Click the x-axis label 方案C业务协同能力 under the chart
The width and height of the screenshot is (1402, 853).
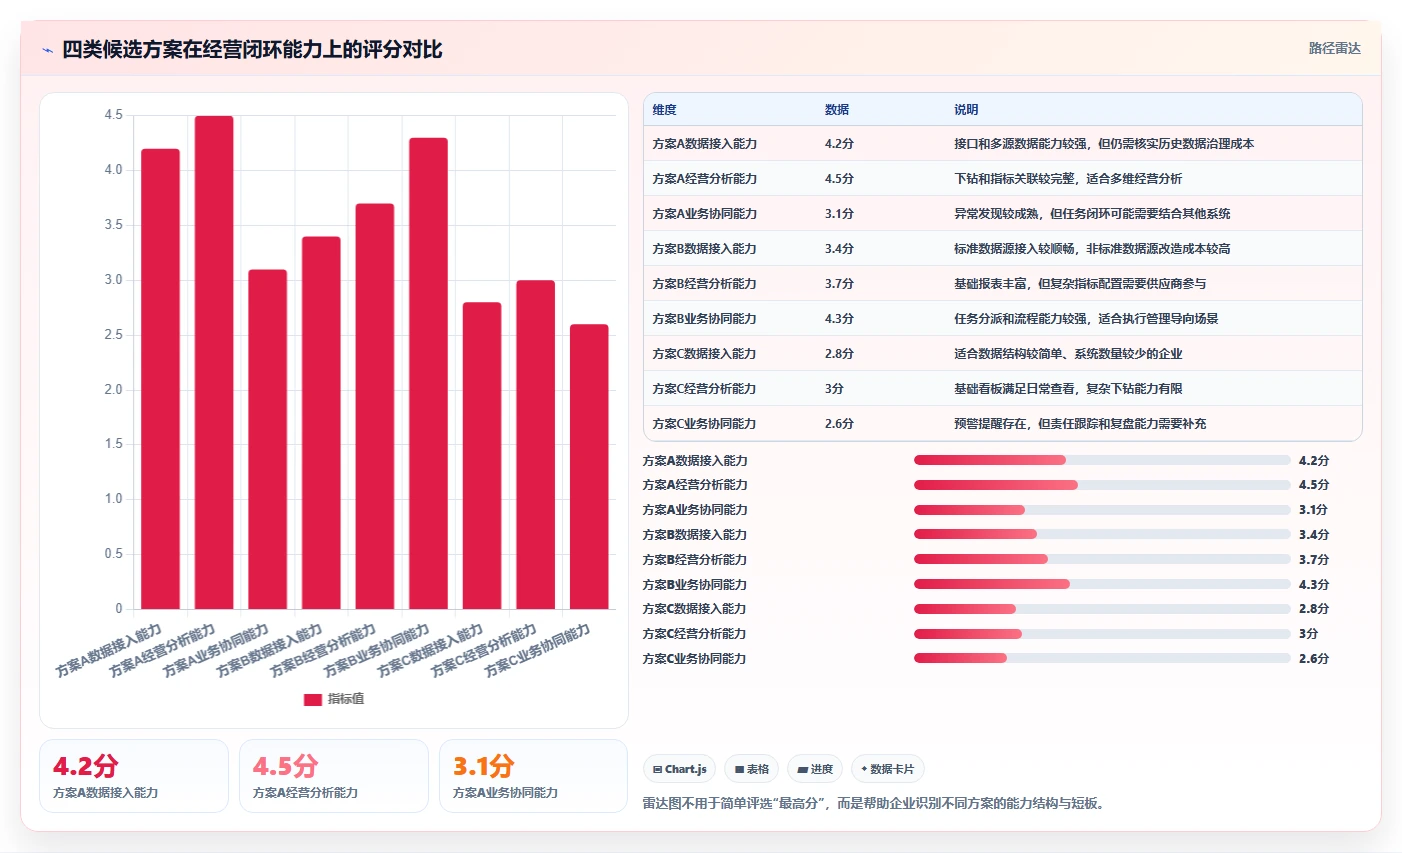[538, 651]
